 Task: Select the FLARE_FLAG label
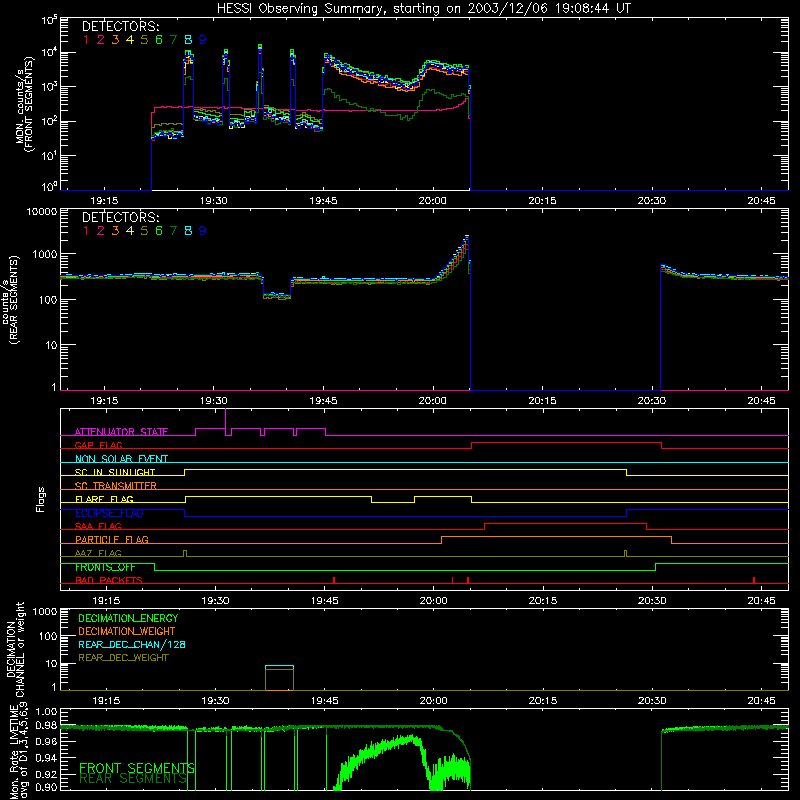click(104, 499)
